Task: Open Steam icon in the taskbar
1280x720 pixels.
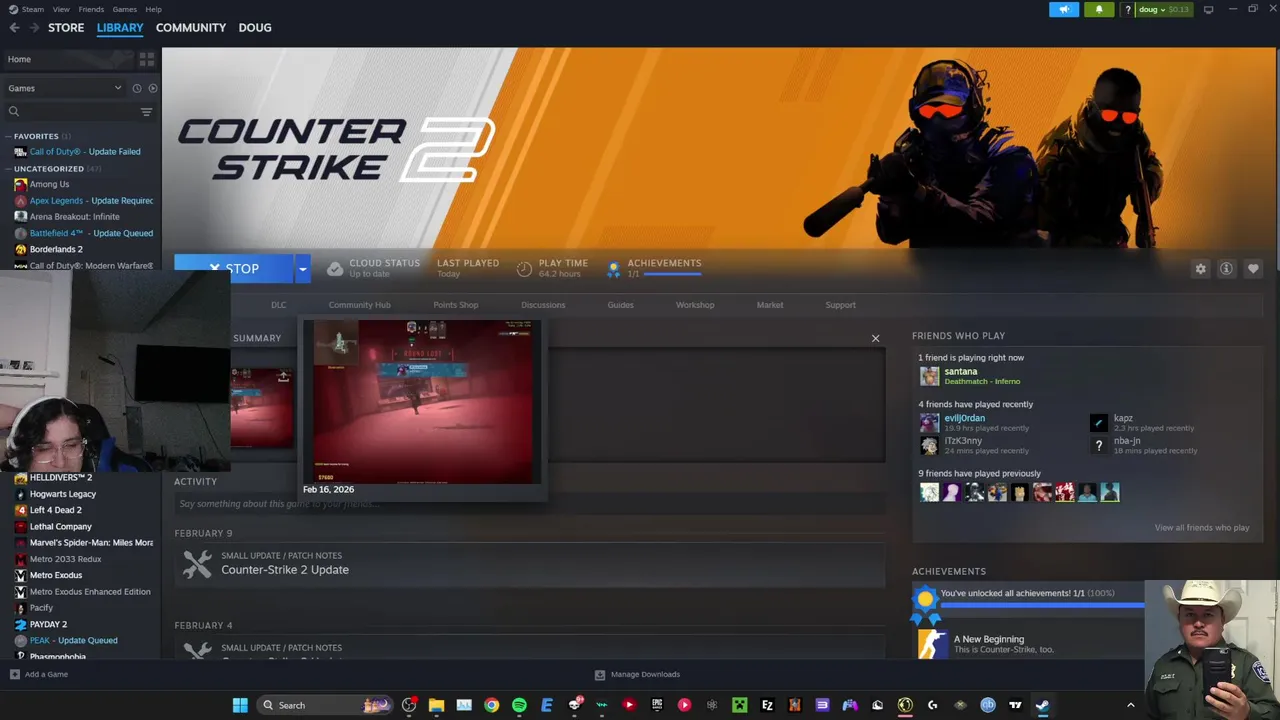Action: point(1042,705)
